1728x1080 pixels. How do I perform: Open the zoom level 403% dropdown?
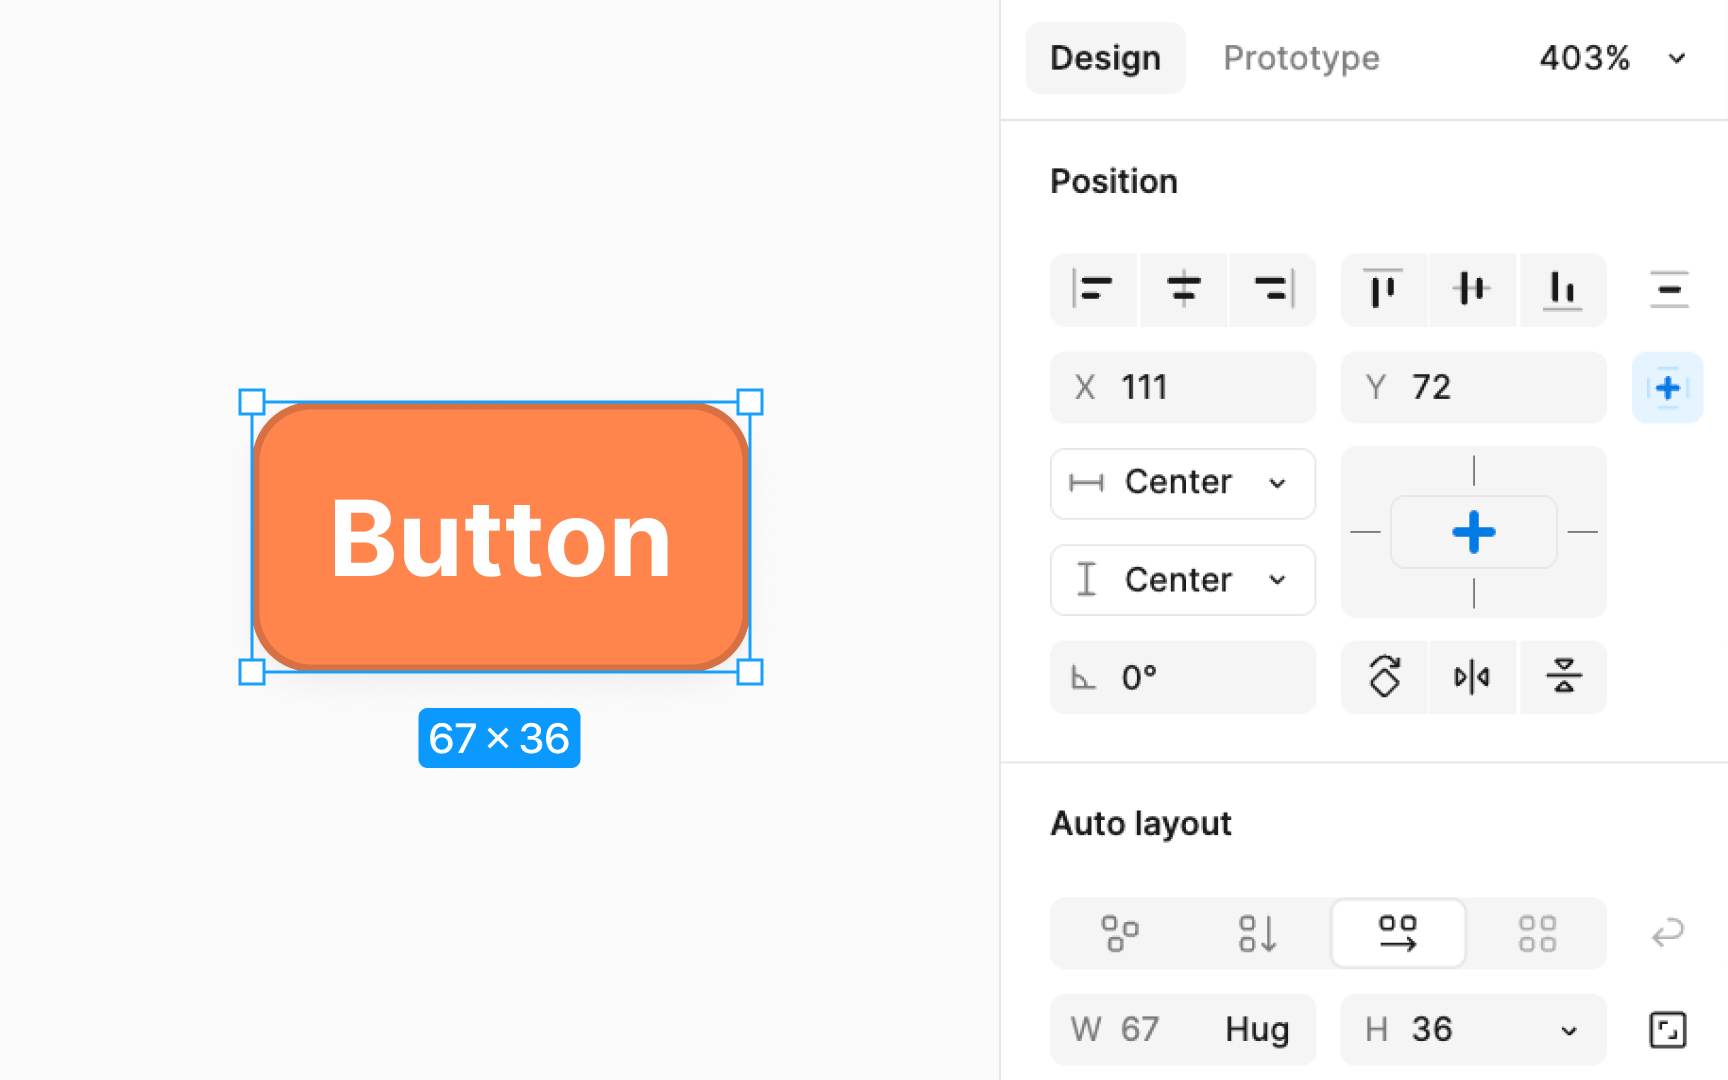[x=1610, y=58]
